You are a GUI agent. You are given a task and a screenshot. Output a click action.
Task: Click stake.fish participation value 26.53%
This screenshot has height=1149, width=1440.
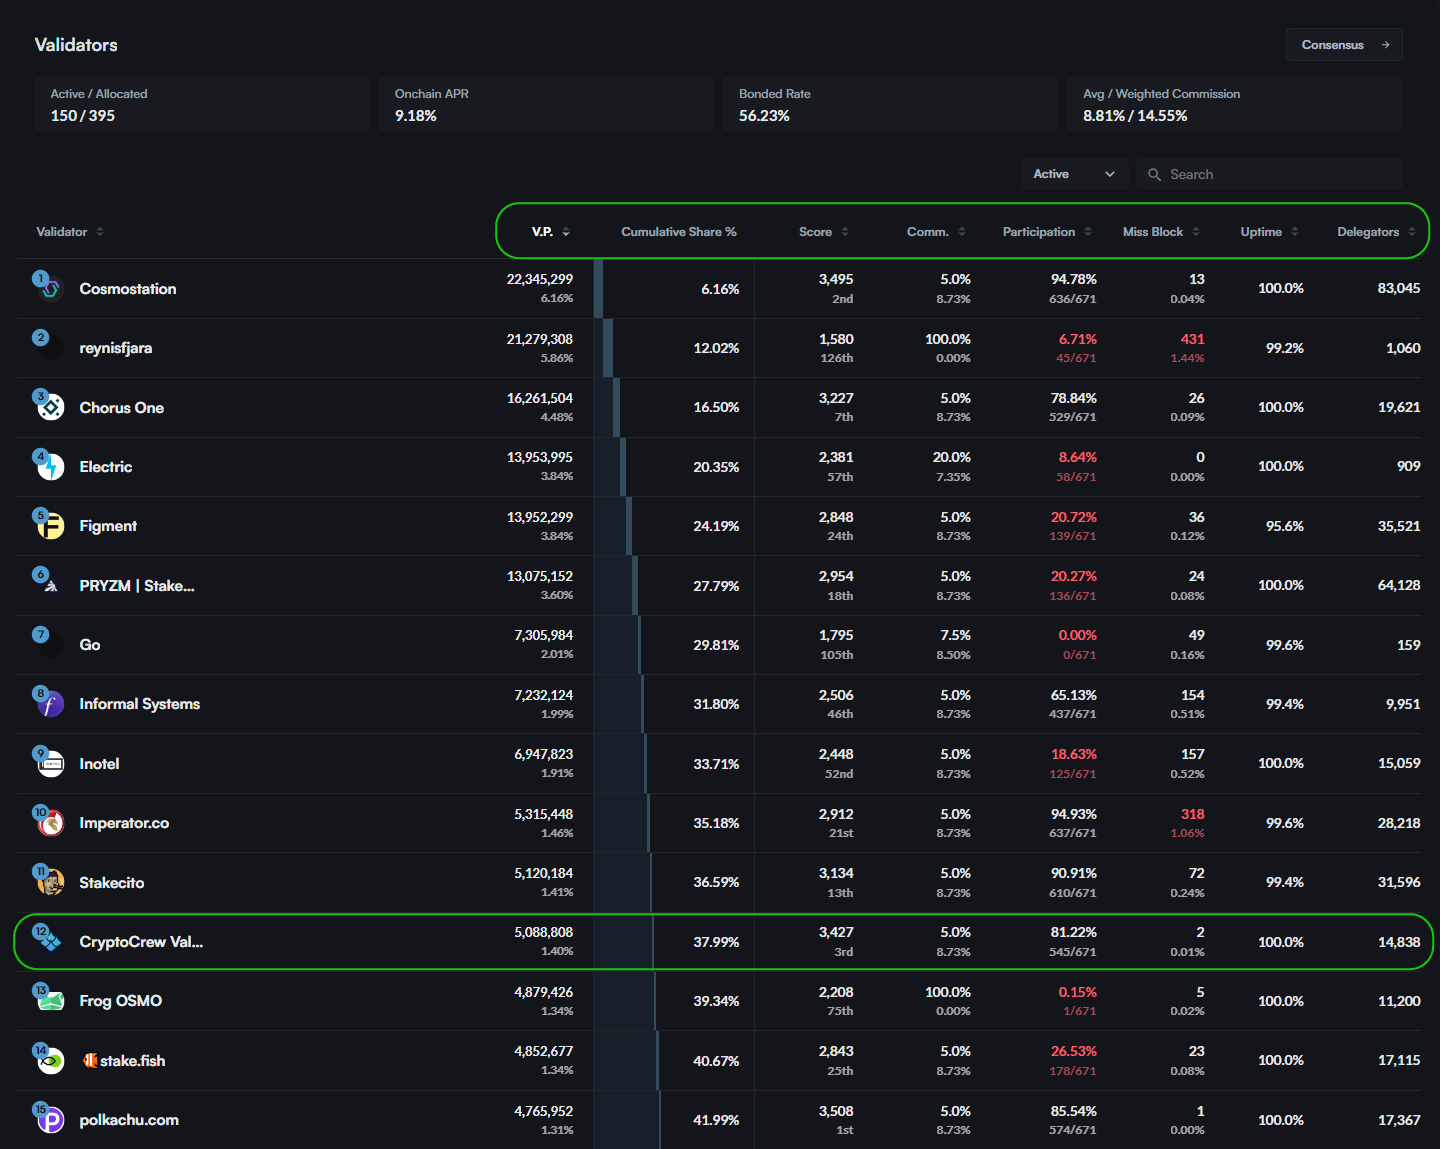pos(1074,1051)
